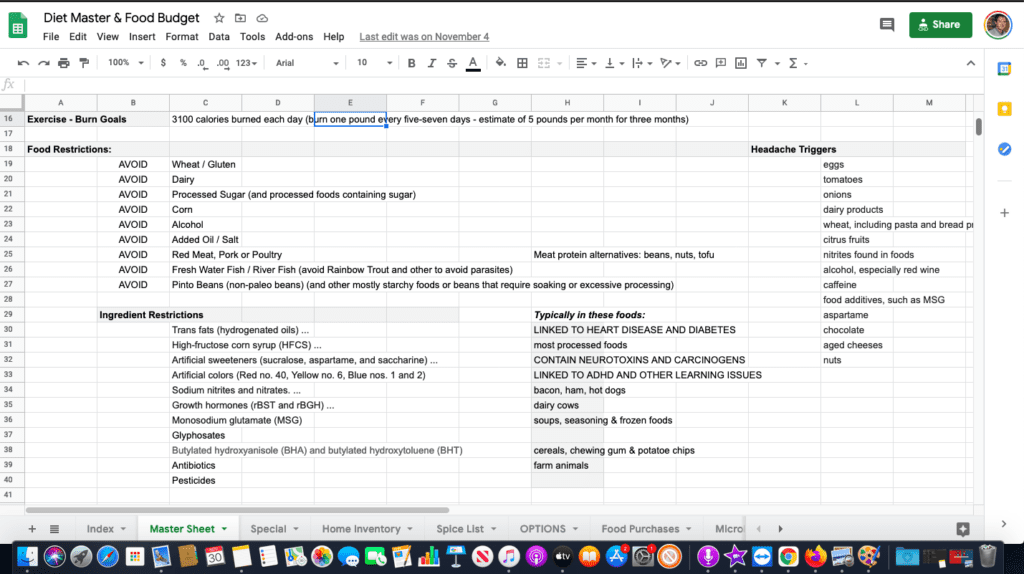The image size is (1024, 574).
Task: Open the horizontal align dropdown
Action: (586, 63)
